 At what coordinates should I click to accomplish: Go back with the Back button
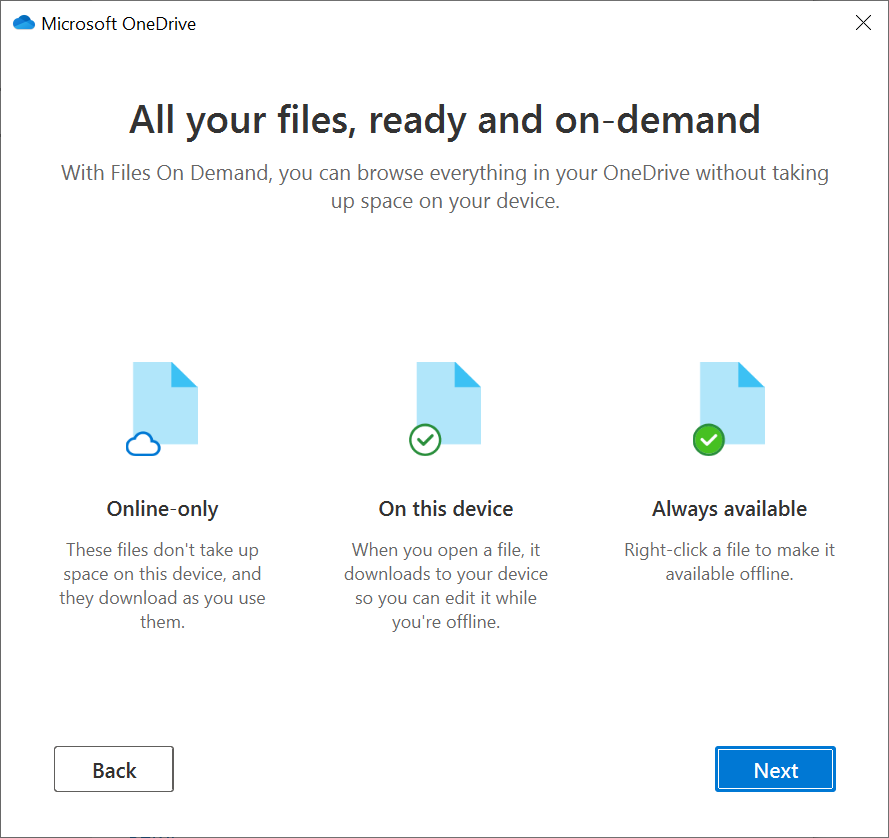(x=113, y=769)
